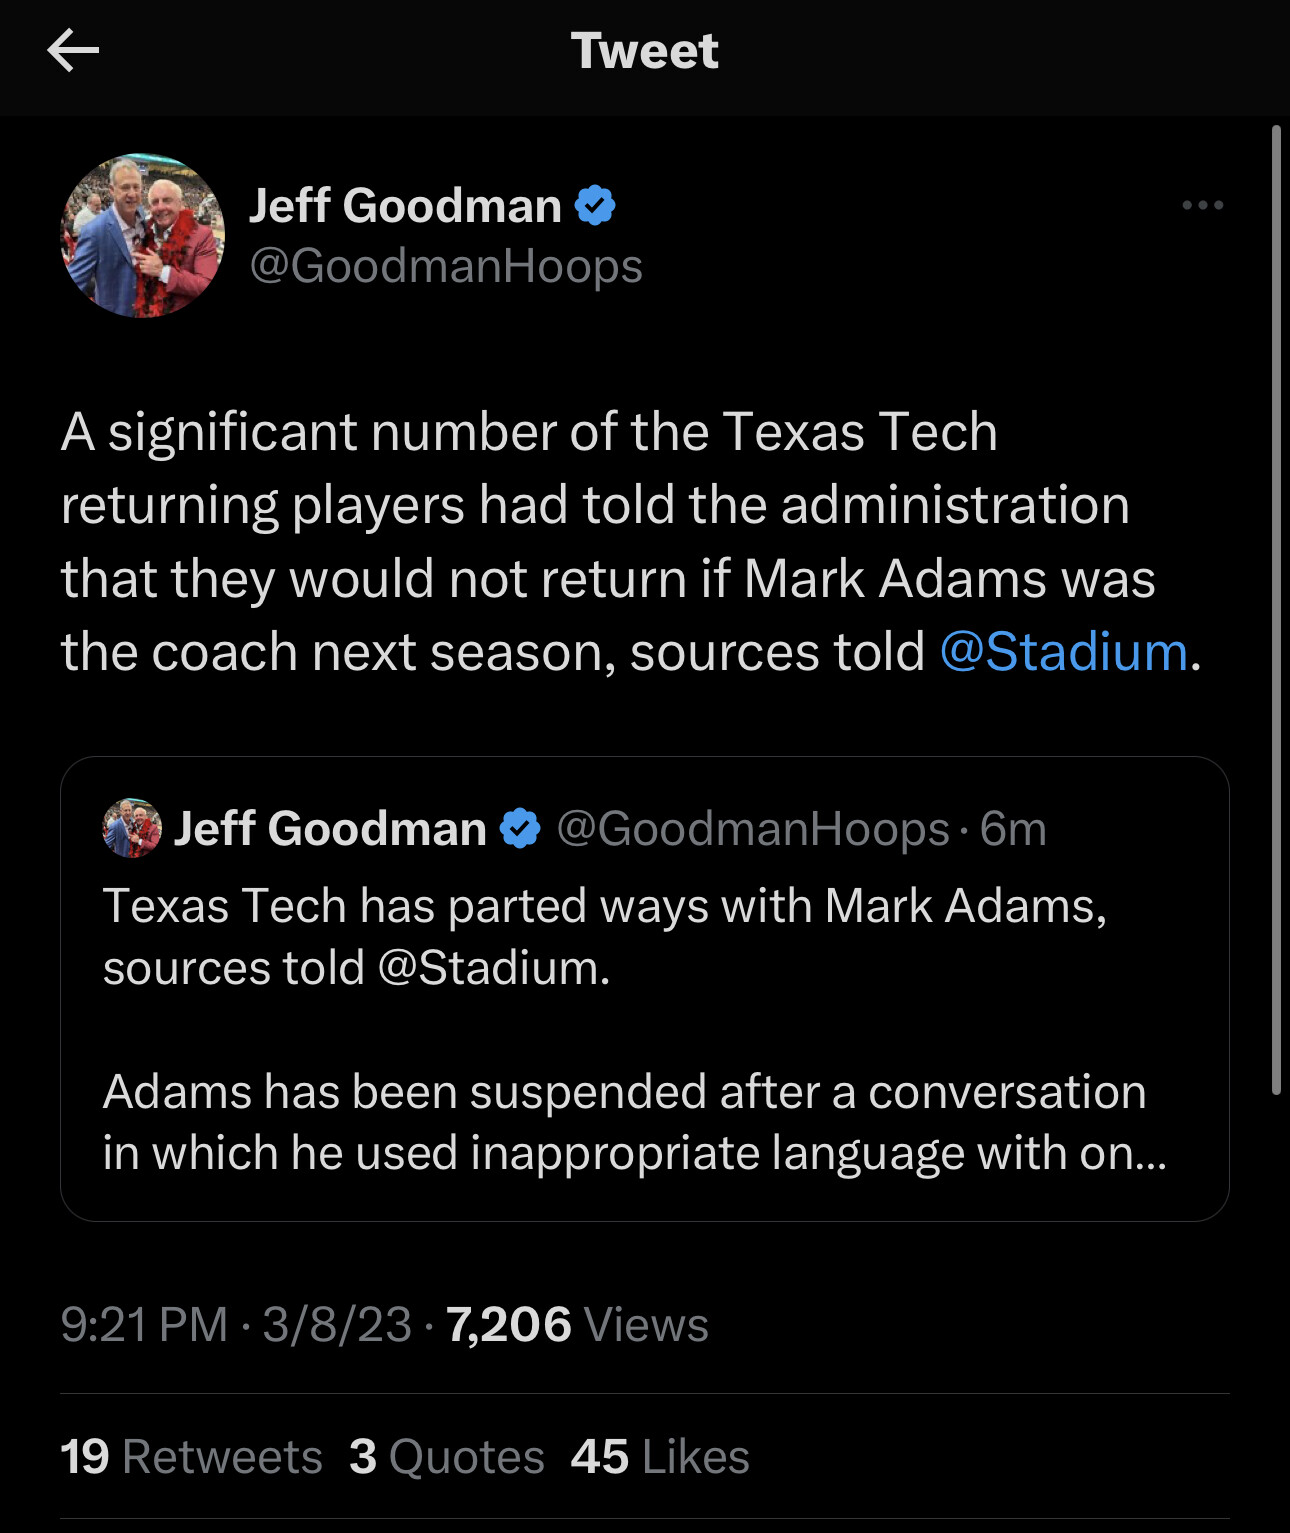Tap the @GoodmanHoops handle in the quoted tweet
Screen dimensions: 1290x1533
752,829
